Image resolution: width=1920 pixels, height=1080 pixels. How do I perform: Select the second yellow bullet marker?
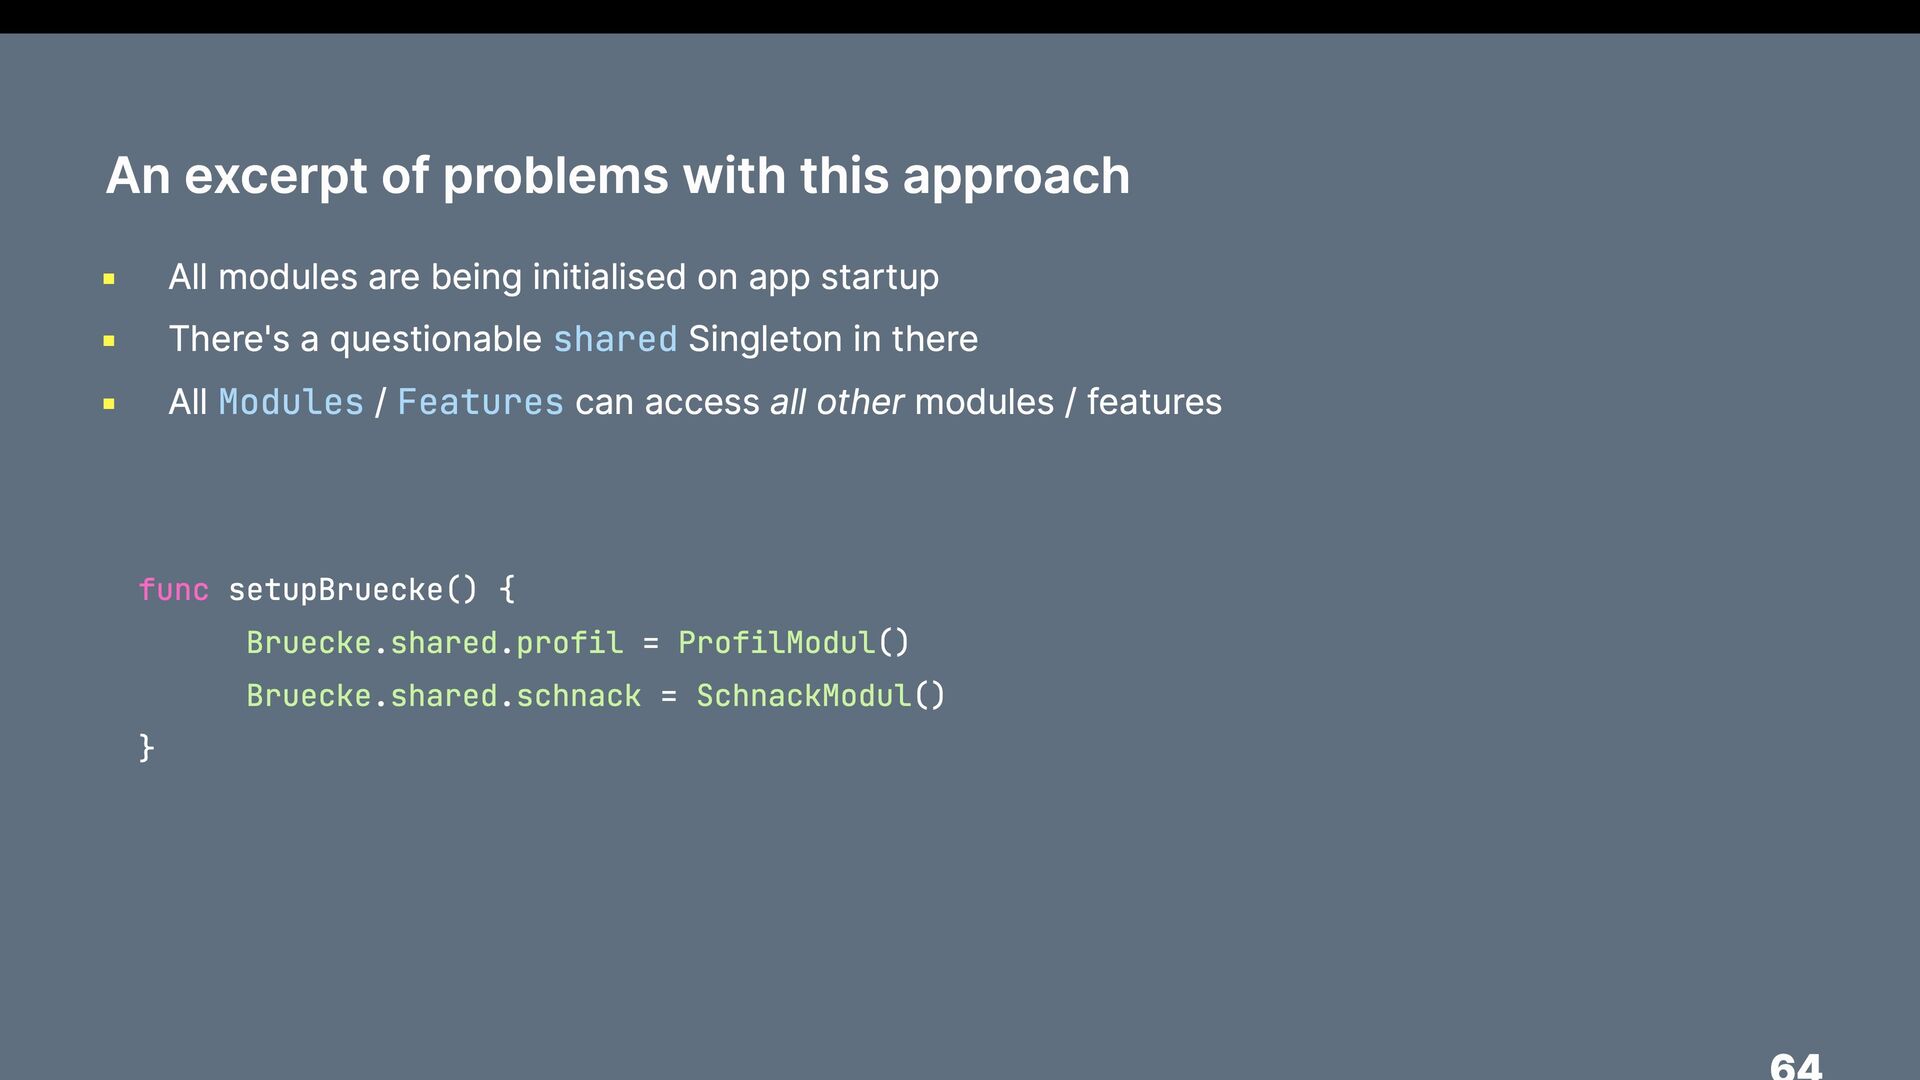point(109,341)
